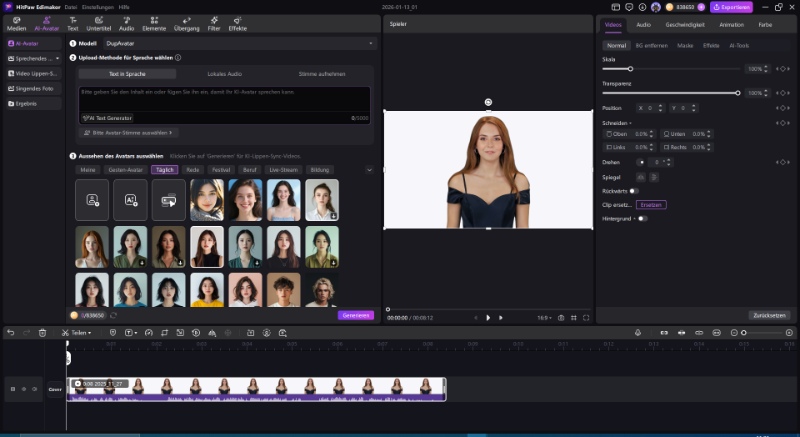Open the Untertitel tool section
Image resolution: width=800 pixels, height=437 pixels.
click(x=99, y=24)
